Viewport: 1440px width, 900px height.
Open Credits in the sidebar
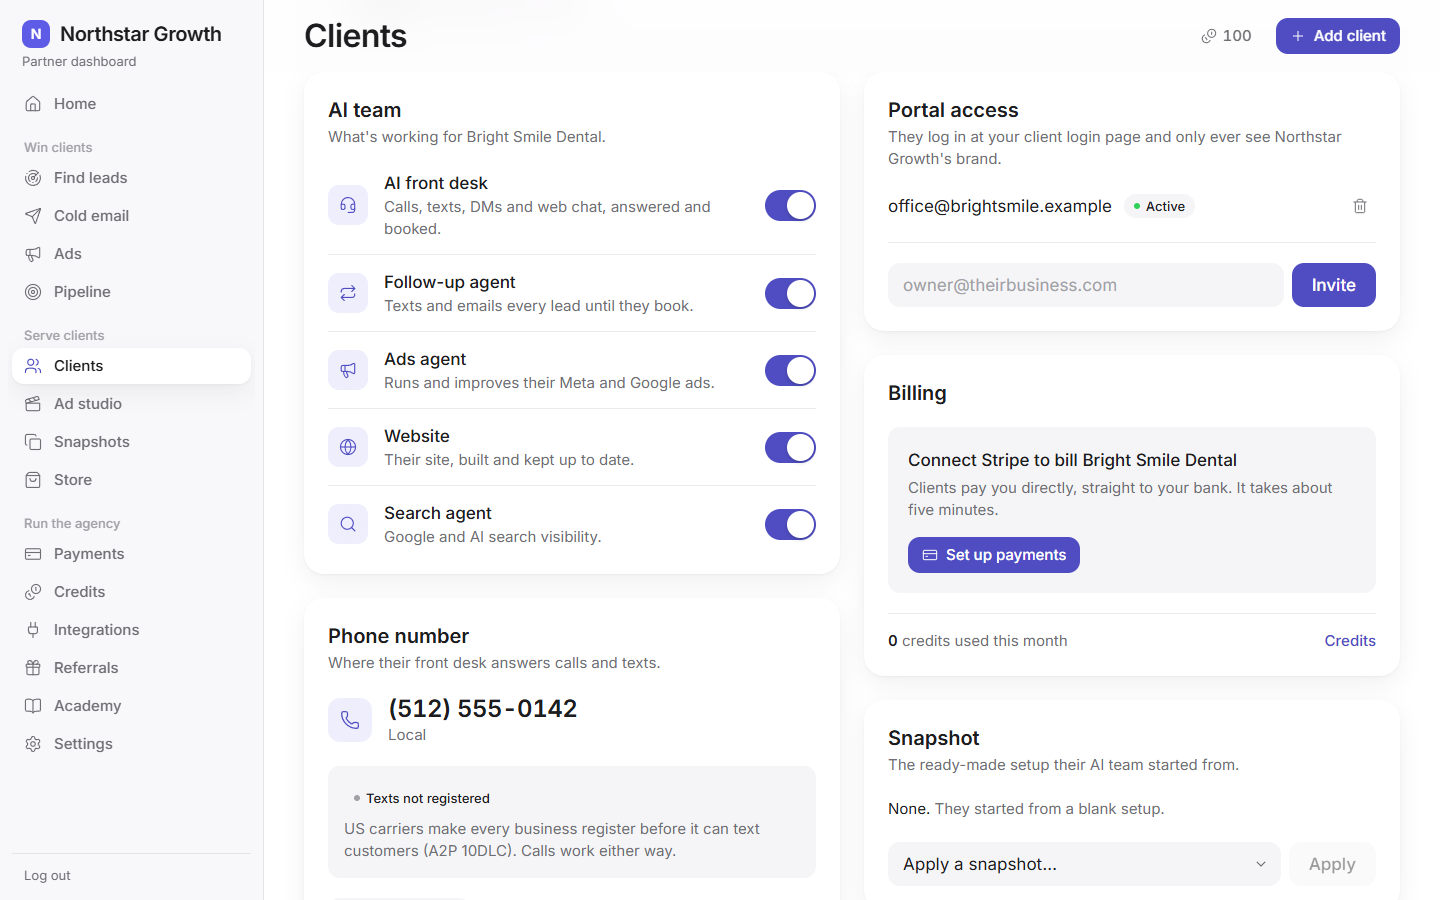(x=131, y=592)
